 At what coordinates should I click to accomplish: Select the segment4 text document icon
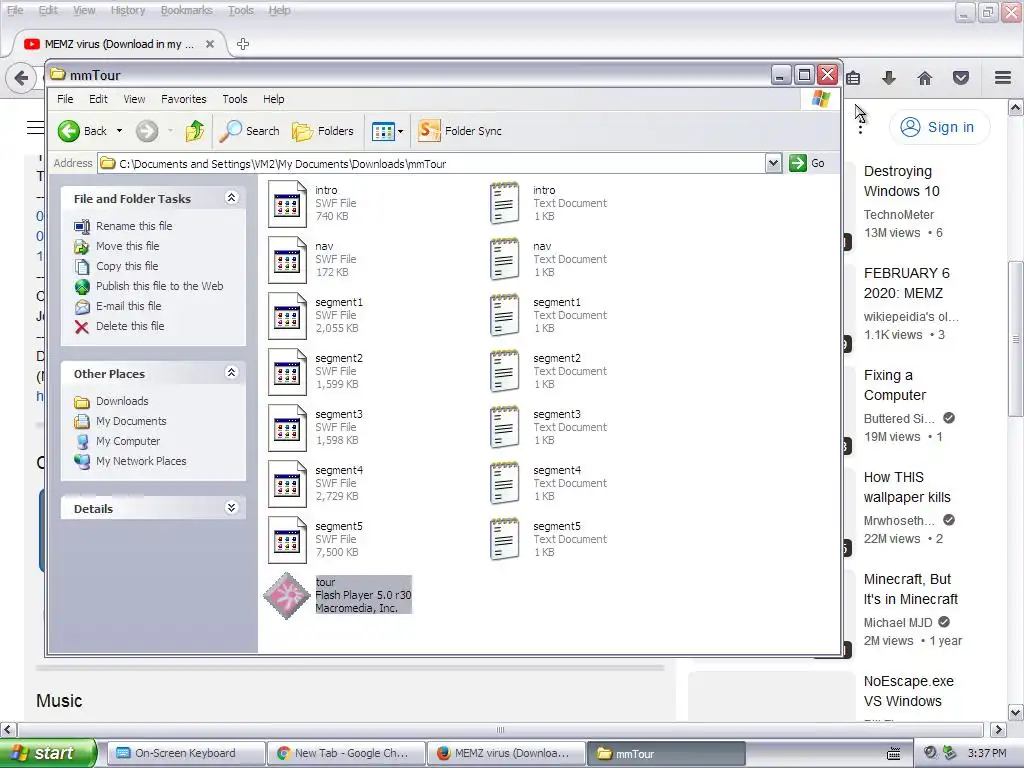505,485
